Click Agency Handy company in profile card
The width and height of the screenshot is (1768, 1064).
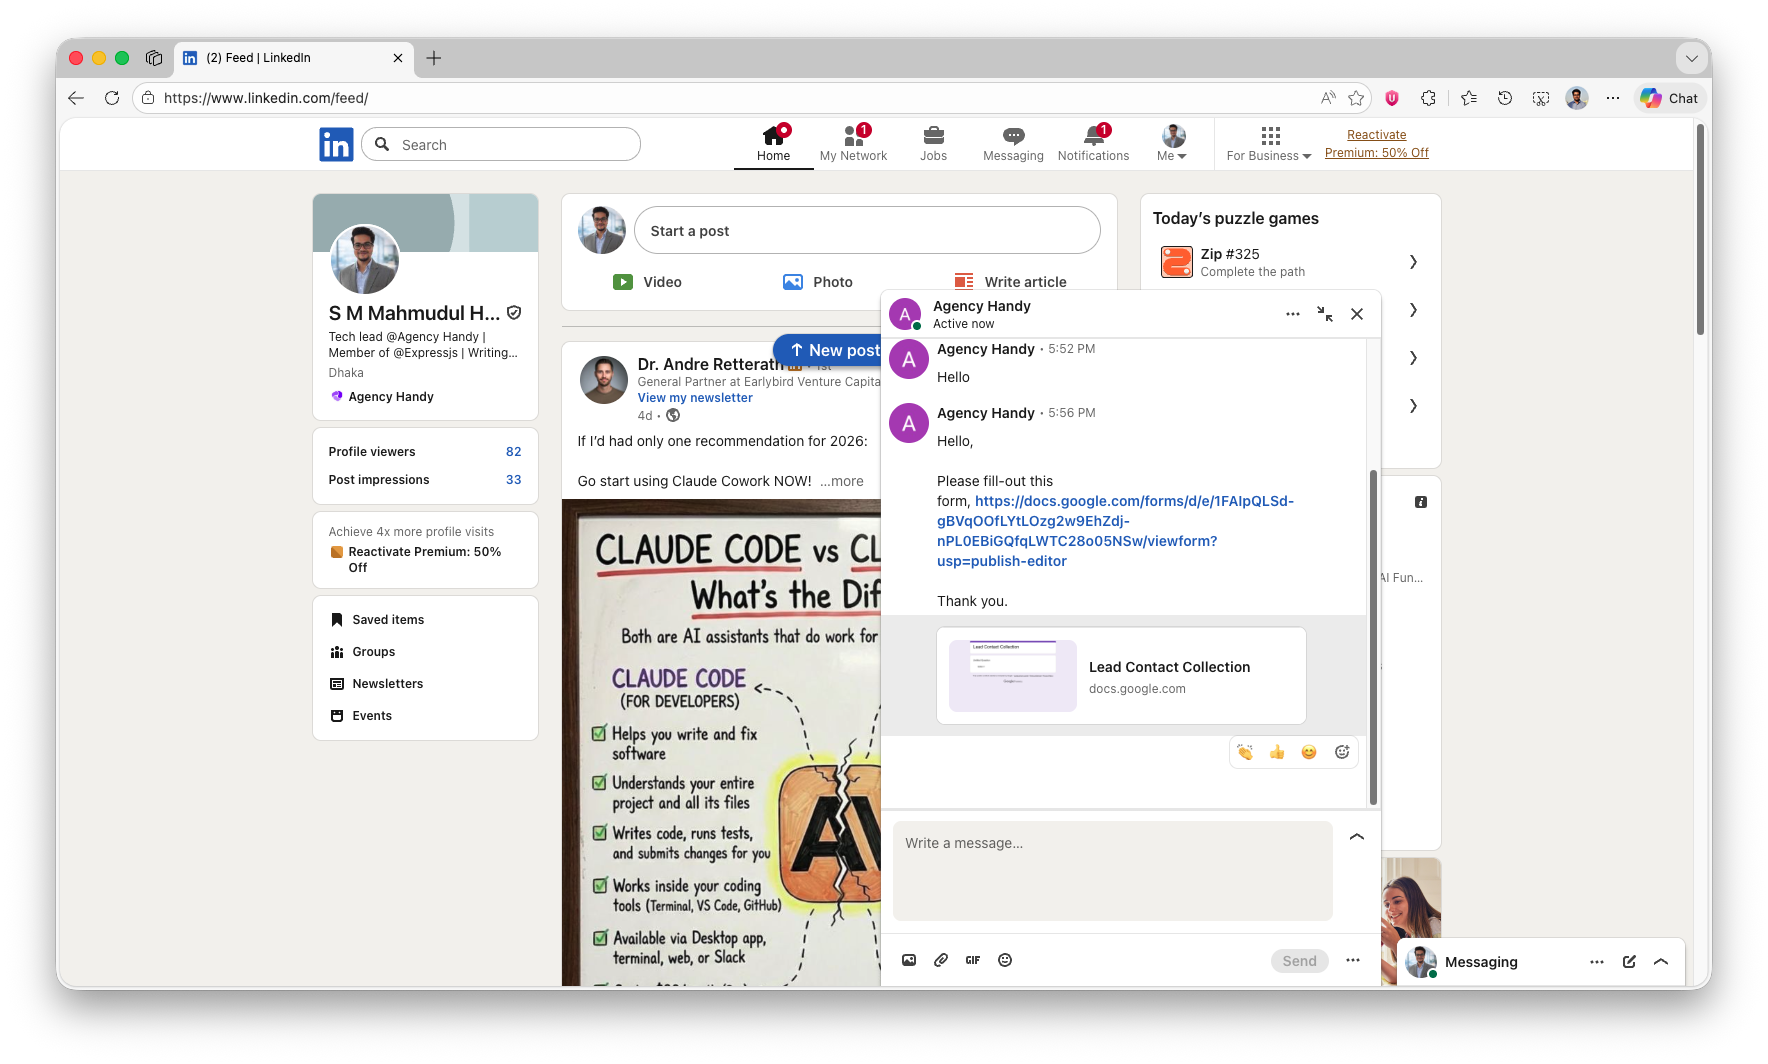[382, 397]
